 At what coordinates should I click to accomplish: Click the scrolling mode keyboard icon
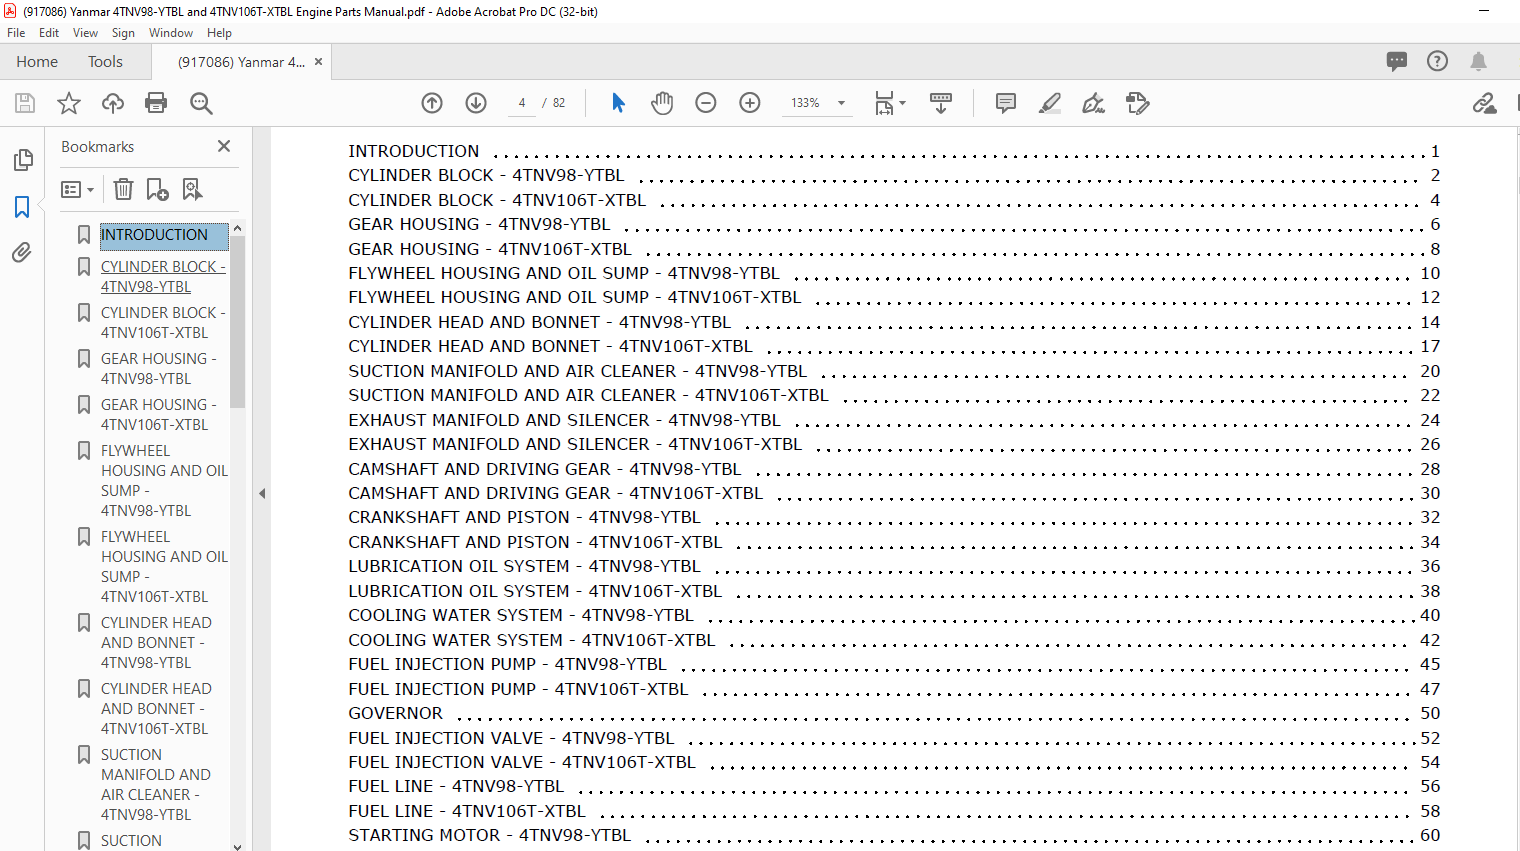coord(941,103)
